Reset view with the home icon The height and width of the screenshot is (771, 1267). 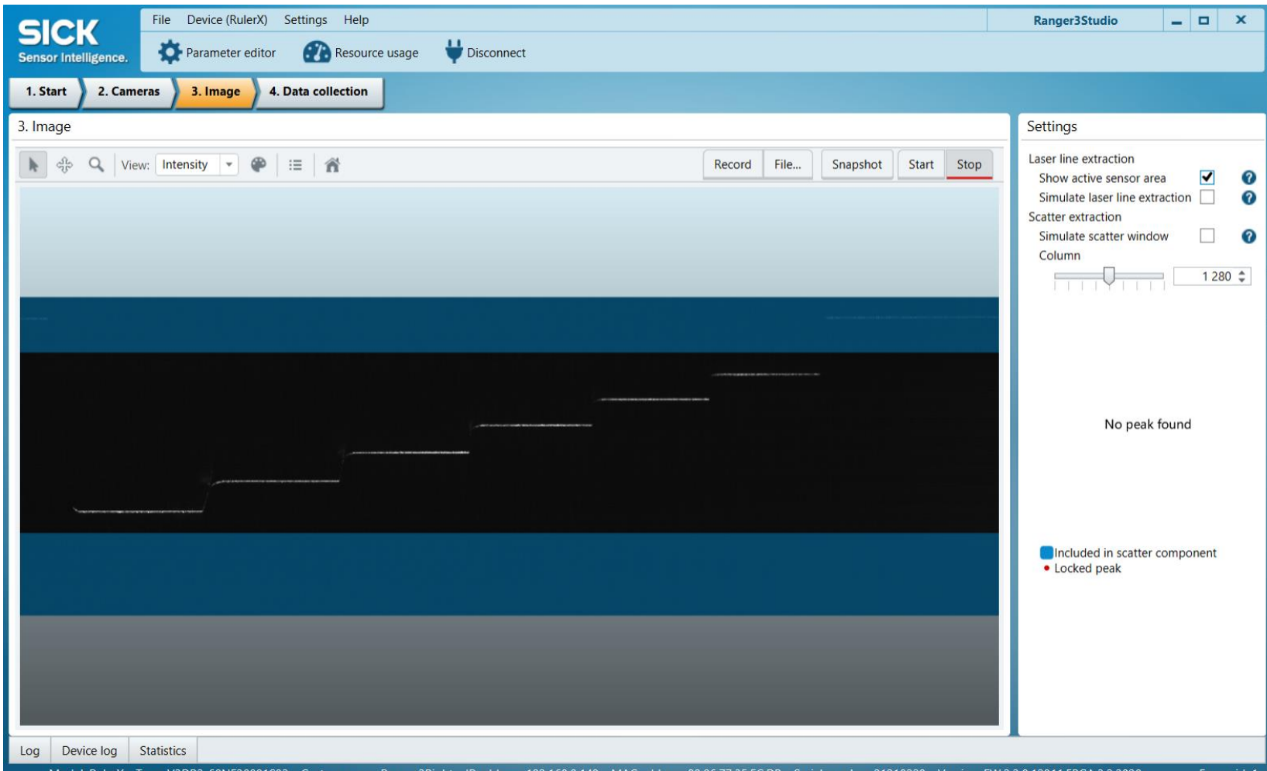click(333, 165)
